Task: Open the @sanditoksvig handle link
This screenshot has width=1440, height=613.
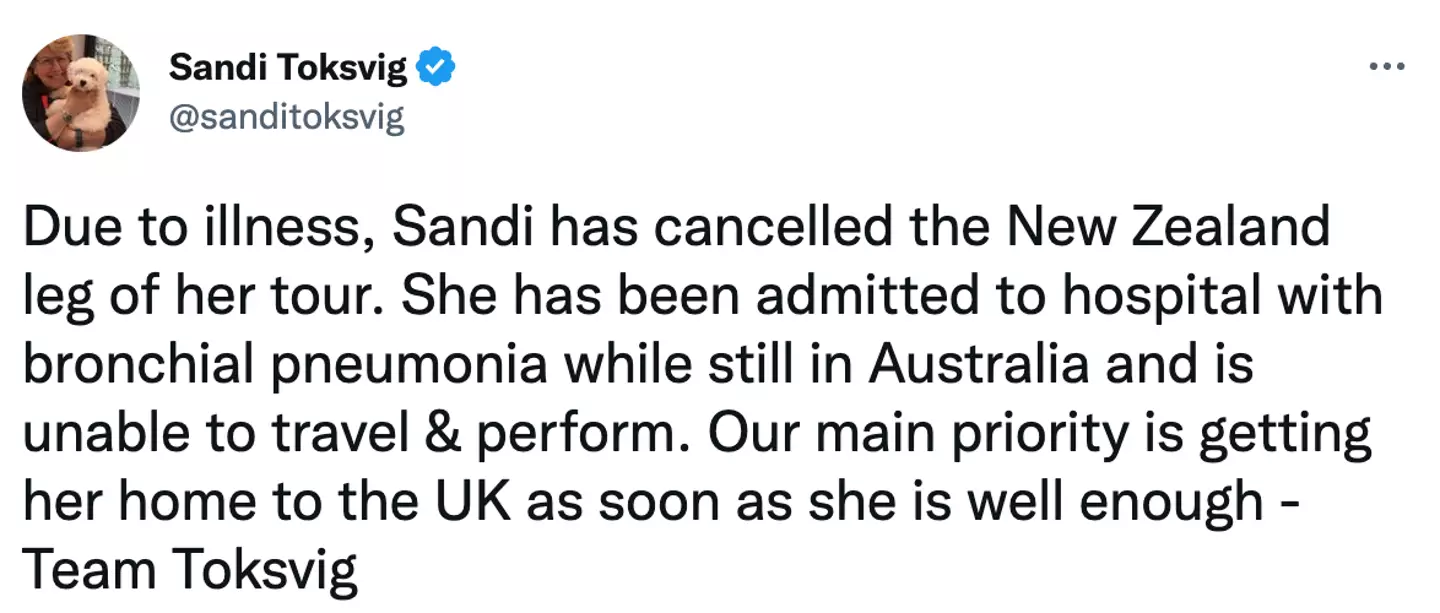Action: pyautogui.click(x=287, y=118)
